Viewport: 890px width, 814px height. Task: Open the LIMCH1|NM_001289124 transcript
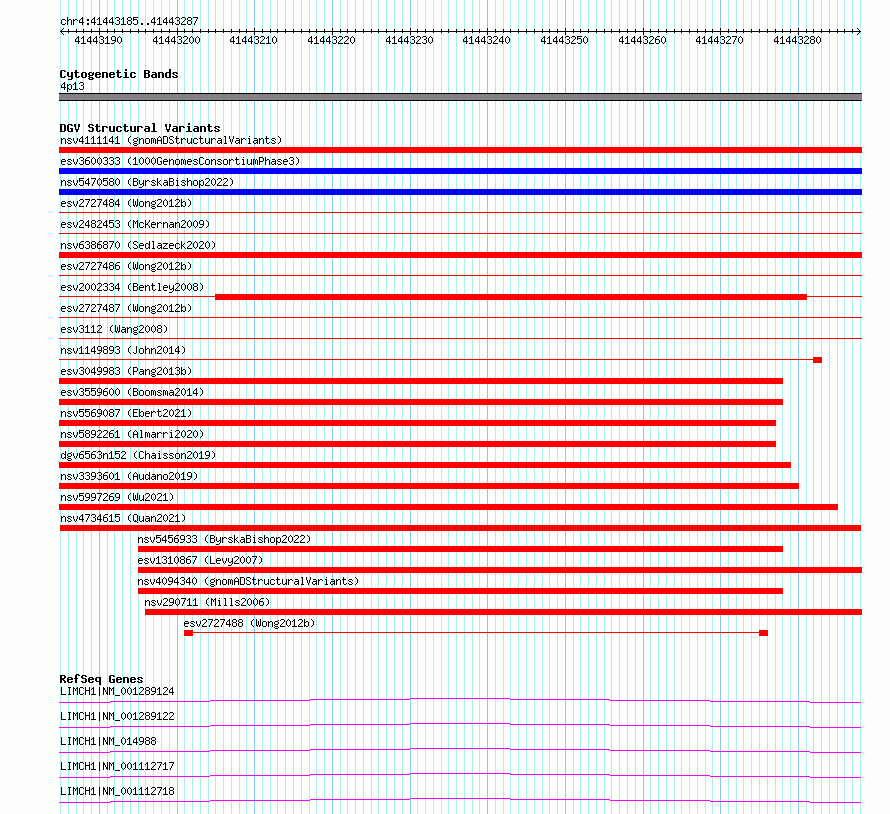[117, 691]
